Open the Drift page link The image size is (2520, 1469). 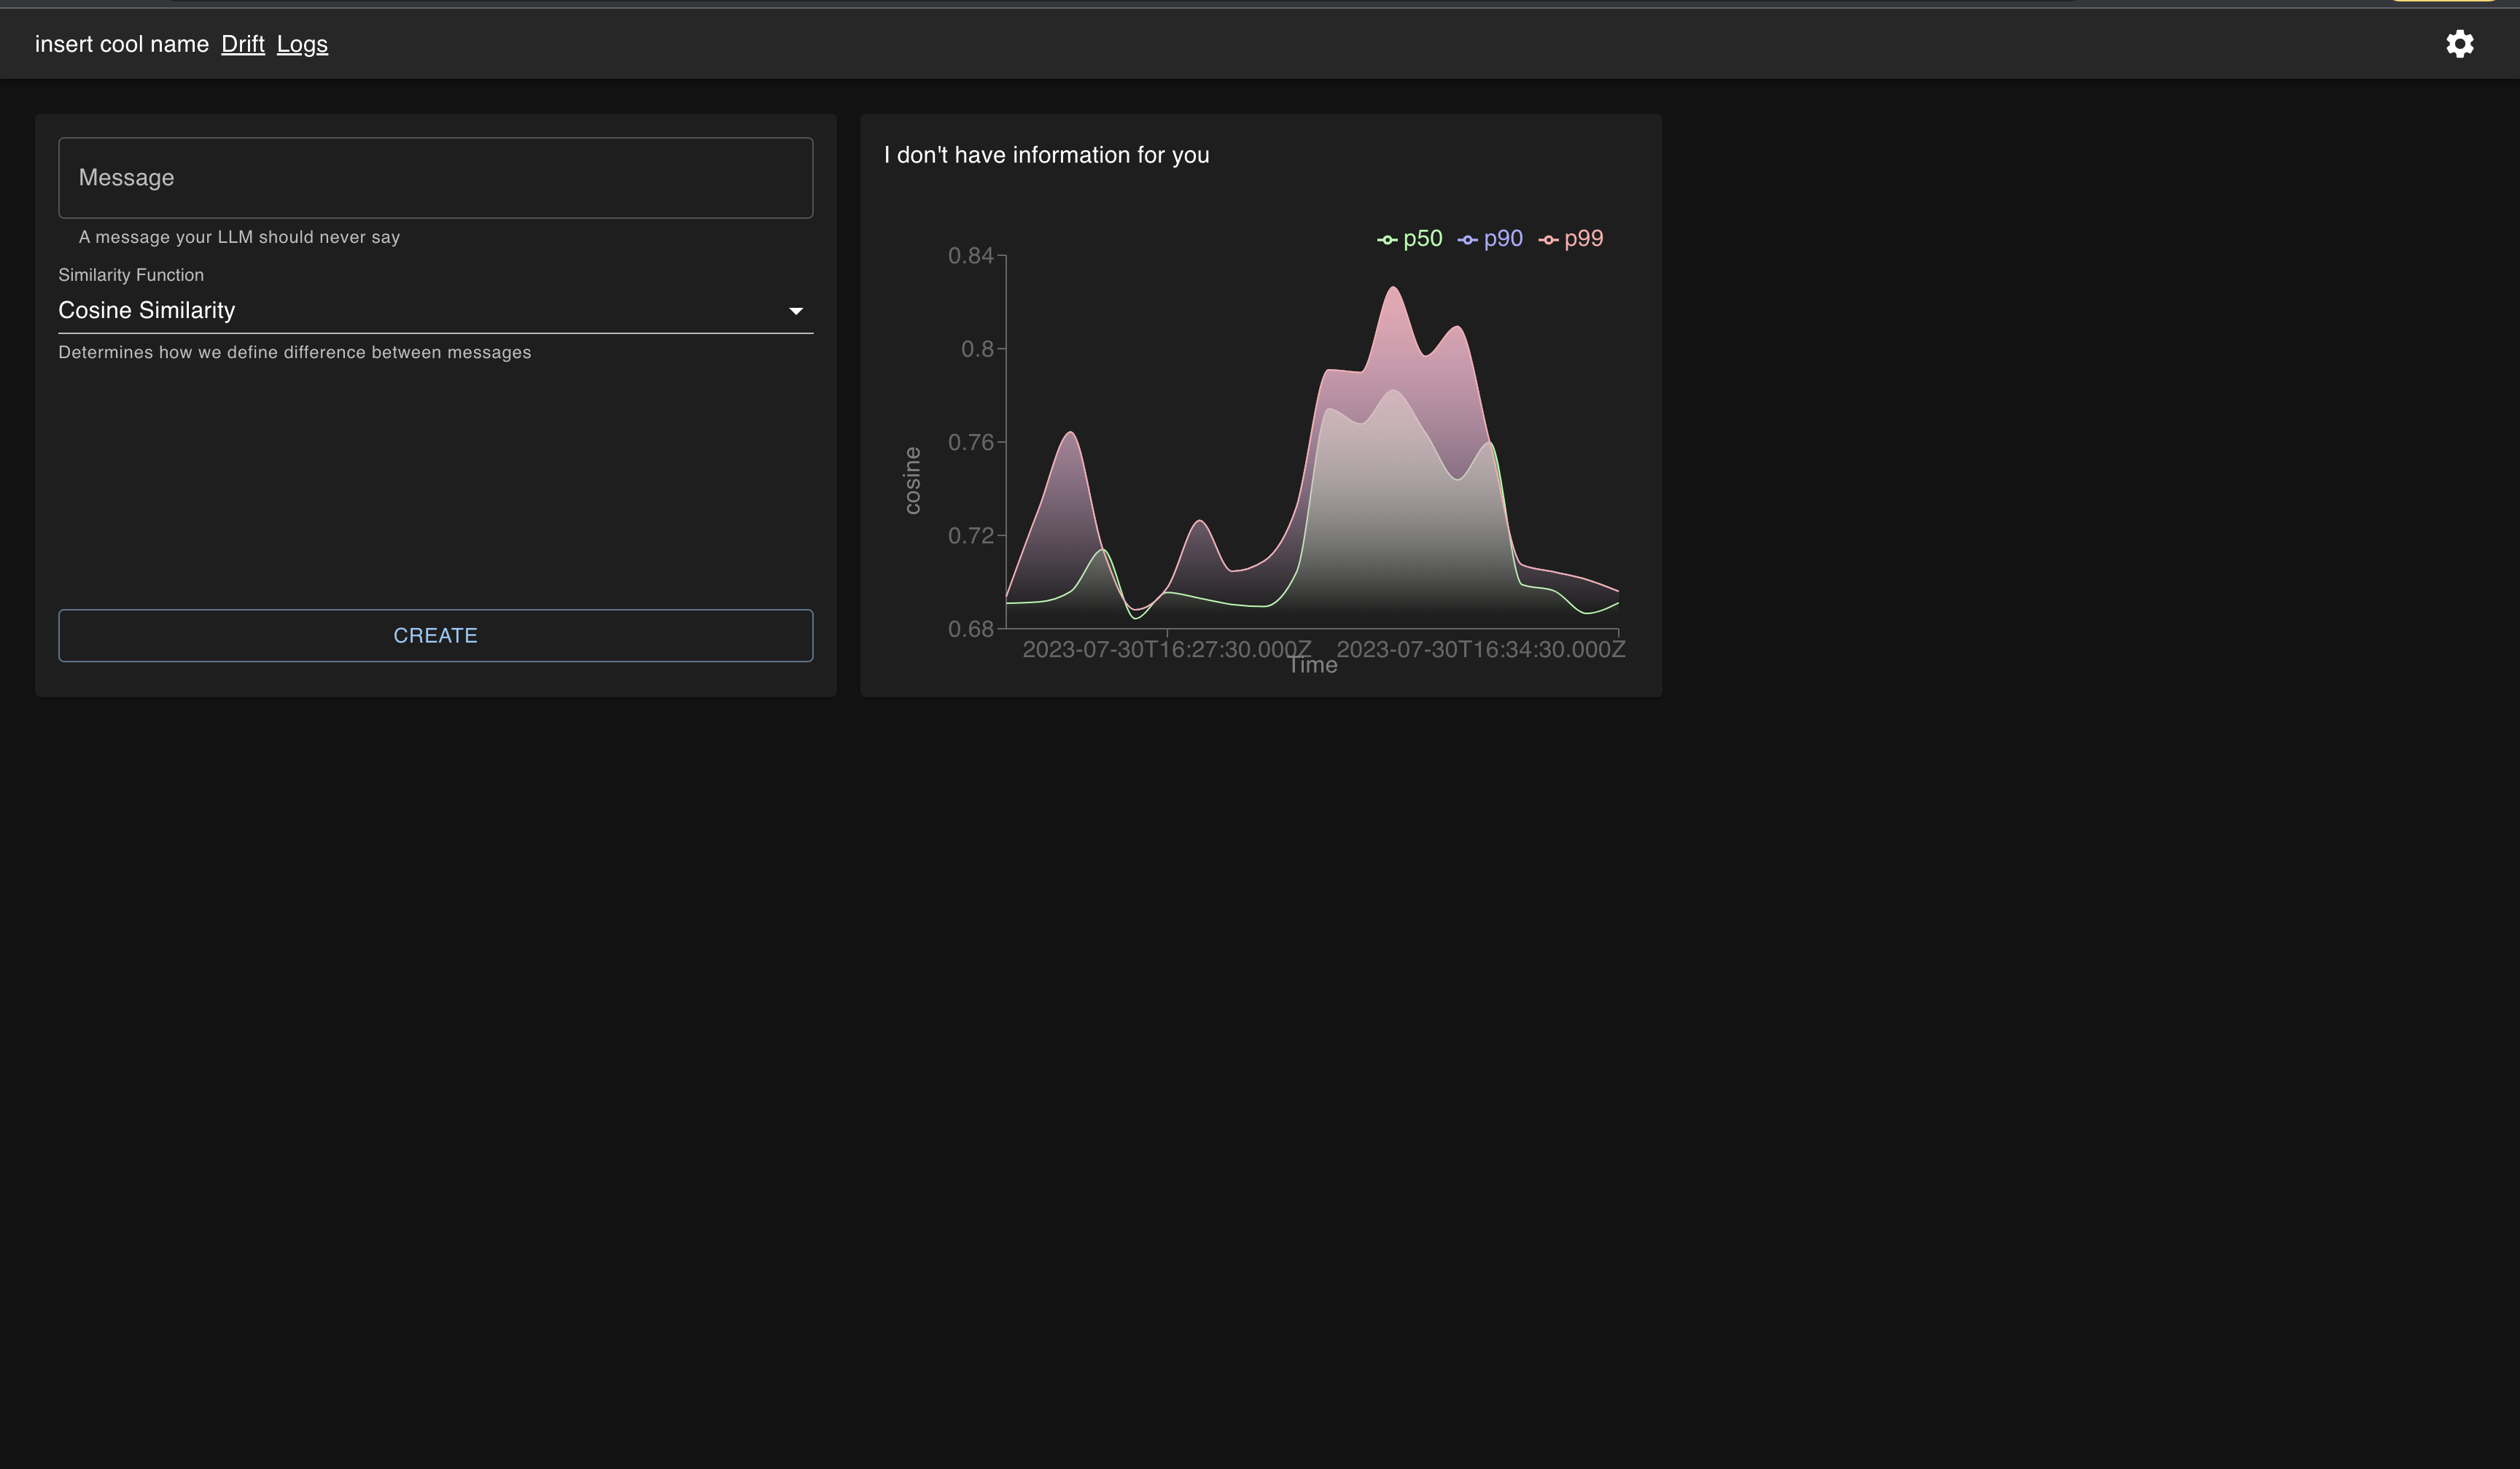click(x=242, y=44)
